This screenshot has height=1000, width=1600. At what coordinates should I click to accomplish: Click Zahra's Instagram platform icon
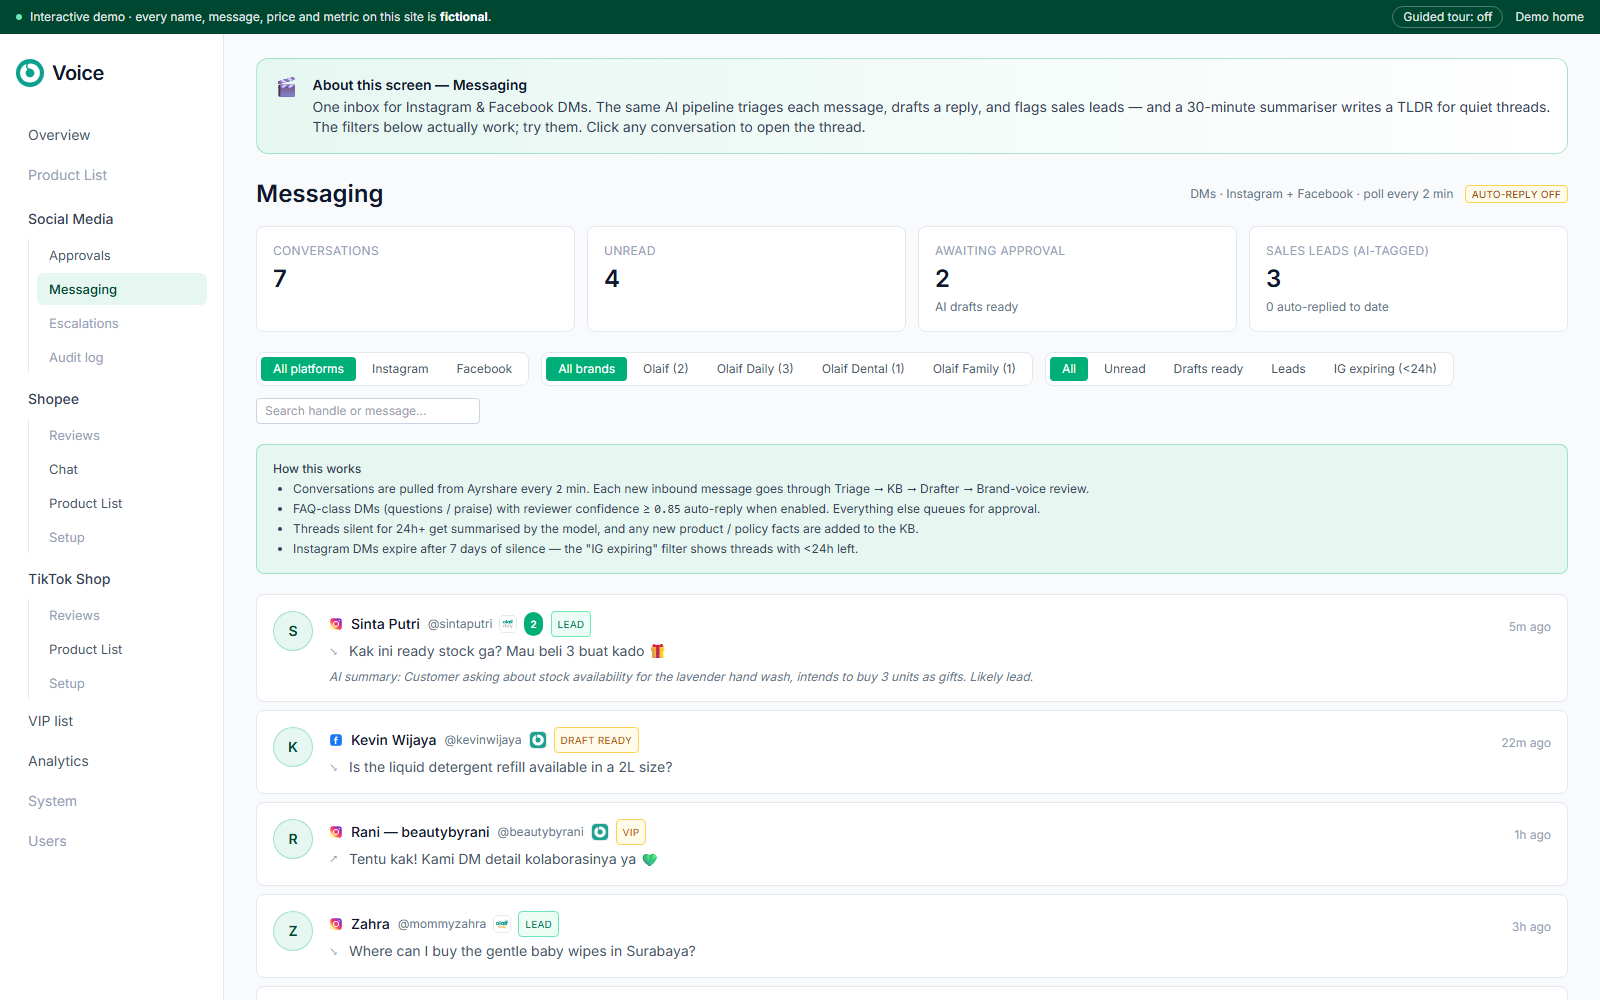tap(336, 924)
